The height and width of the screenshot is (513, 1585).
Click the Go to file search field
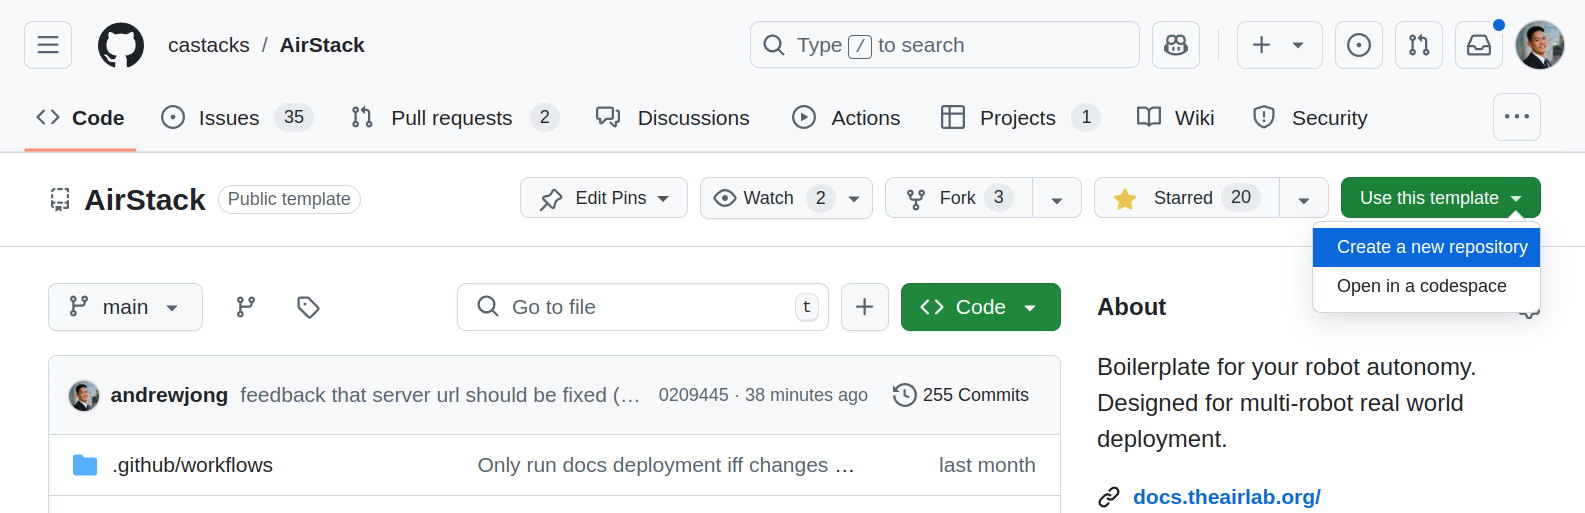point(642,307)
